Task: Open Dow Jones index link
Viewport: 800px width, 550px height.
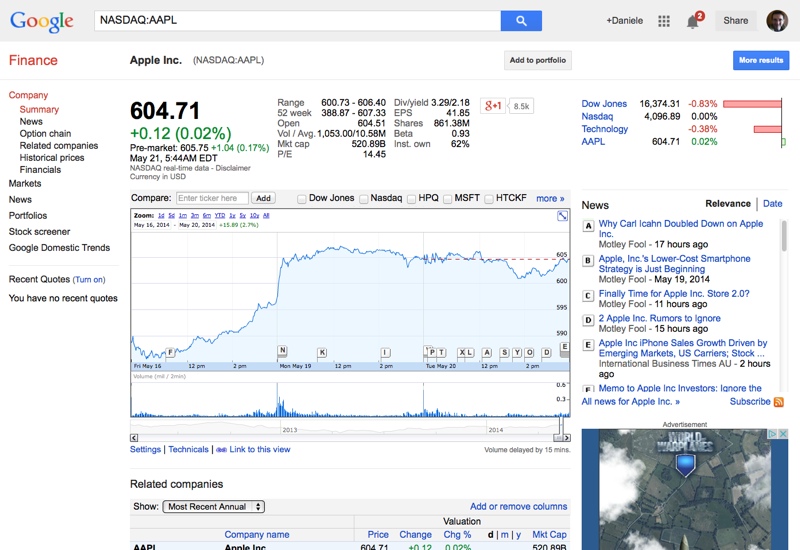Action: point(604,104)
